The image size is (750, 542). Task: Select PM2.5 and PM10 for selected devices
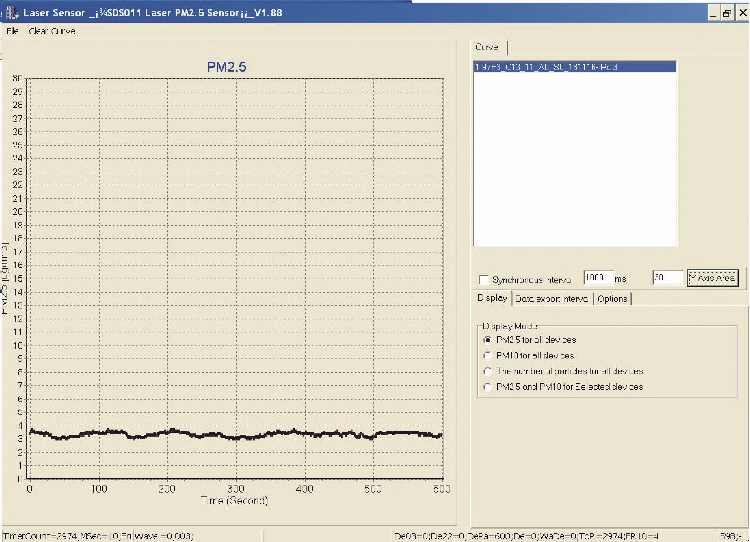[x=487, y=386]
